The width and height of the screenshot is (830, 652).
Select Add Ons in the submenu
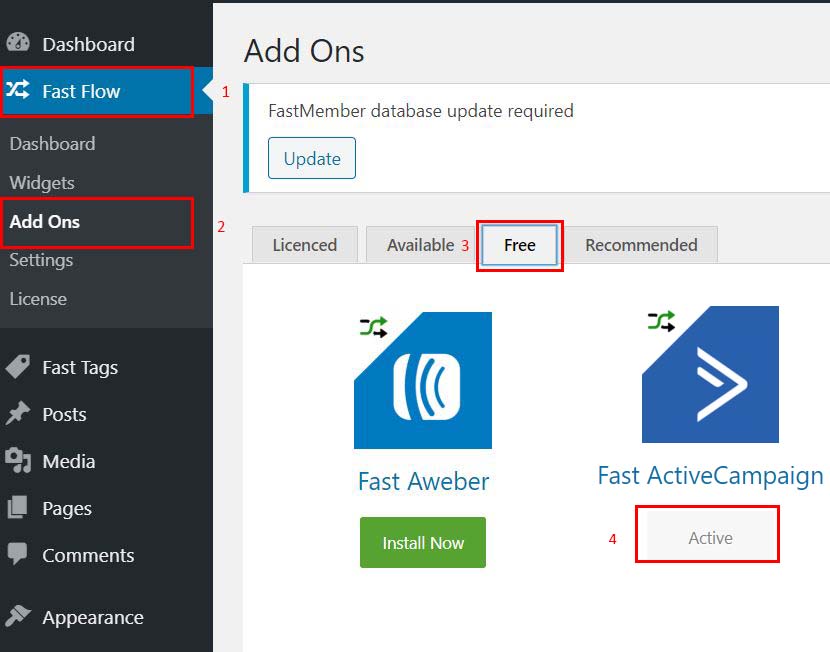coord(44,222)
